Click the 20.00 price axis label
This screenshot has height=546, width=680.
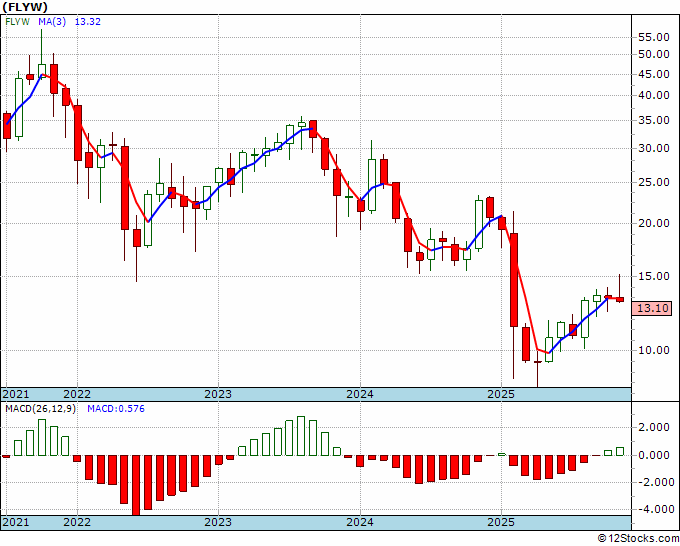coord(654,223)
